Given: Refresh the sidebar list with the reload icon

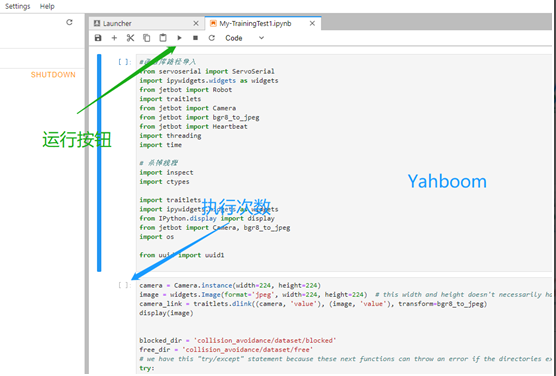Looking at the screenshot, I should [x=69, y=22].
